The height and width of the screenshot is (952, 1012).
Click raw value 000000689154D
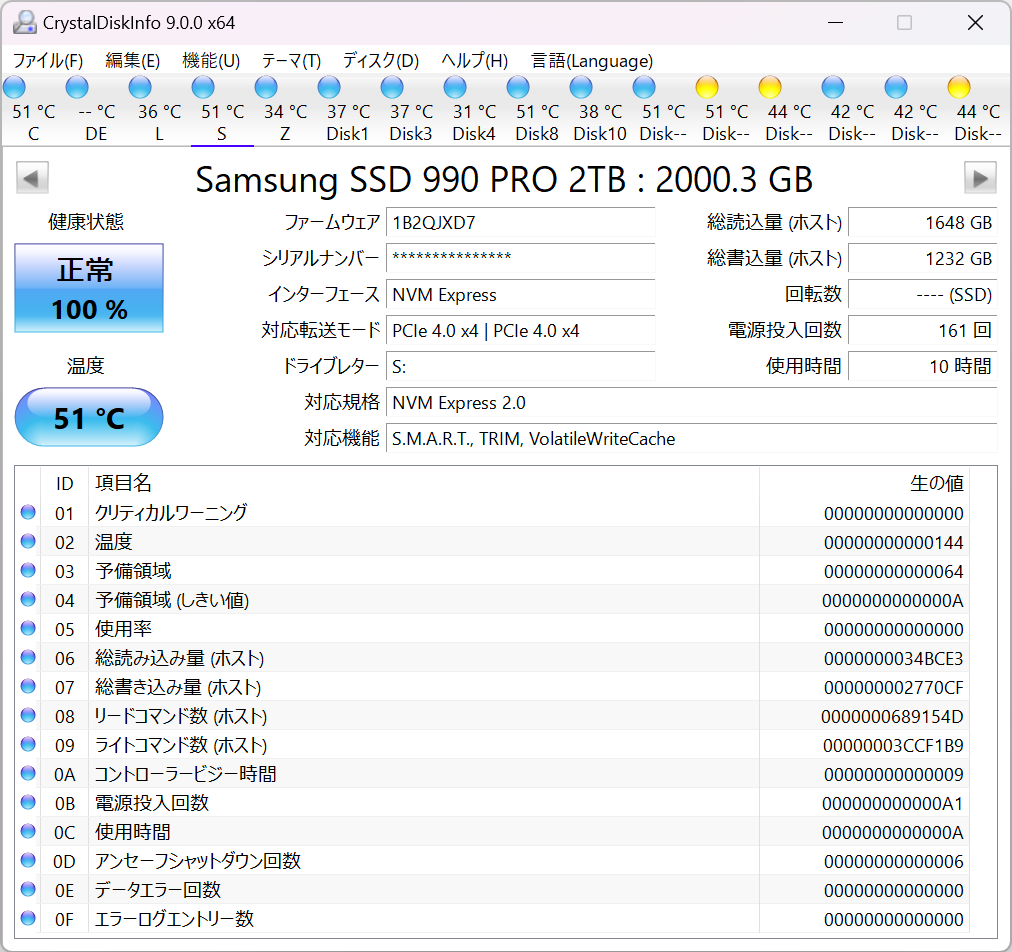(892, 716)
